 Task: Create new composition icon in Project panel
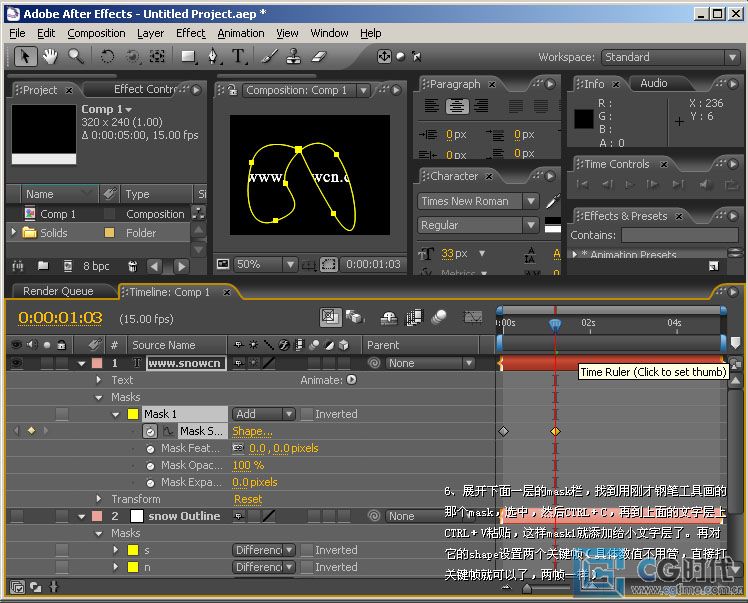[68, 266]
